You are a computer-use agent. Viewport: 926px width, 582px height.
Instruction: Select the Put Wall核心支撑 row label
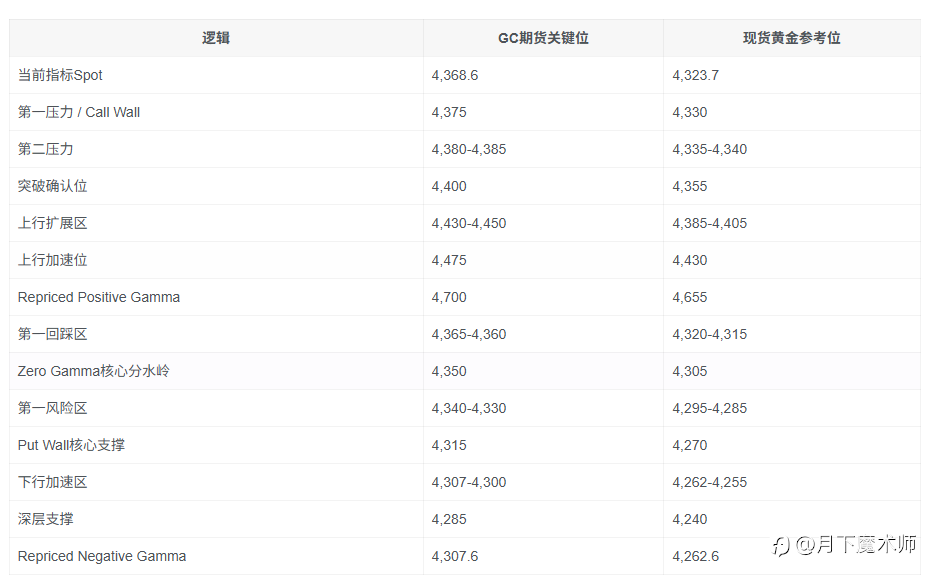[71, 445]
